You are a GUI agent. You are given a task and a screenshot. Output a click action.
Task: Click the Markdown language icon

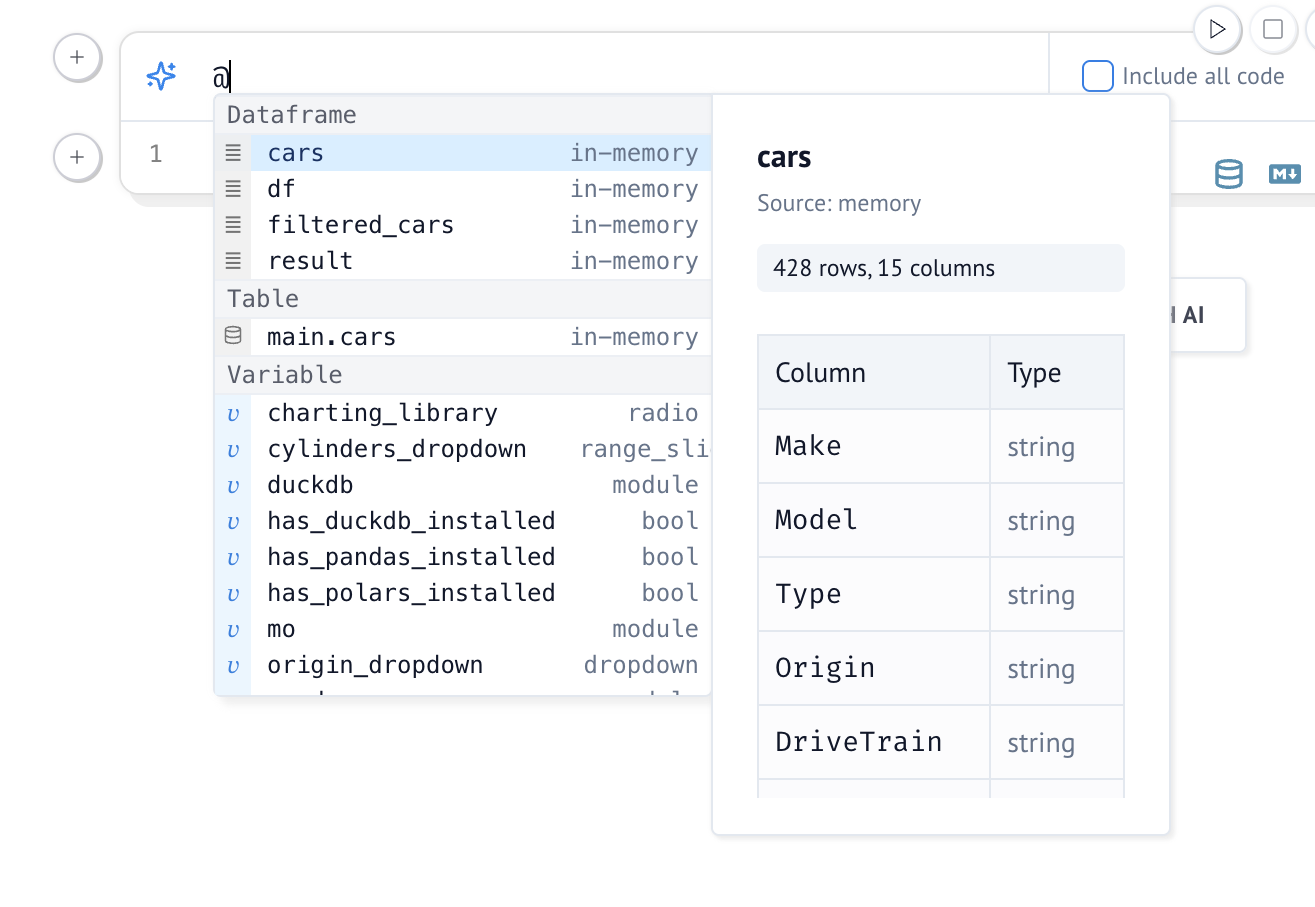pos(1284,174)
